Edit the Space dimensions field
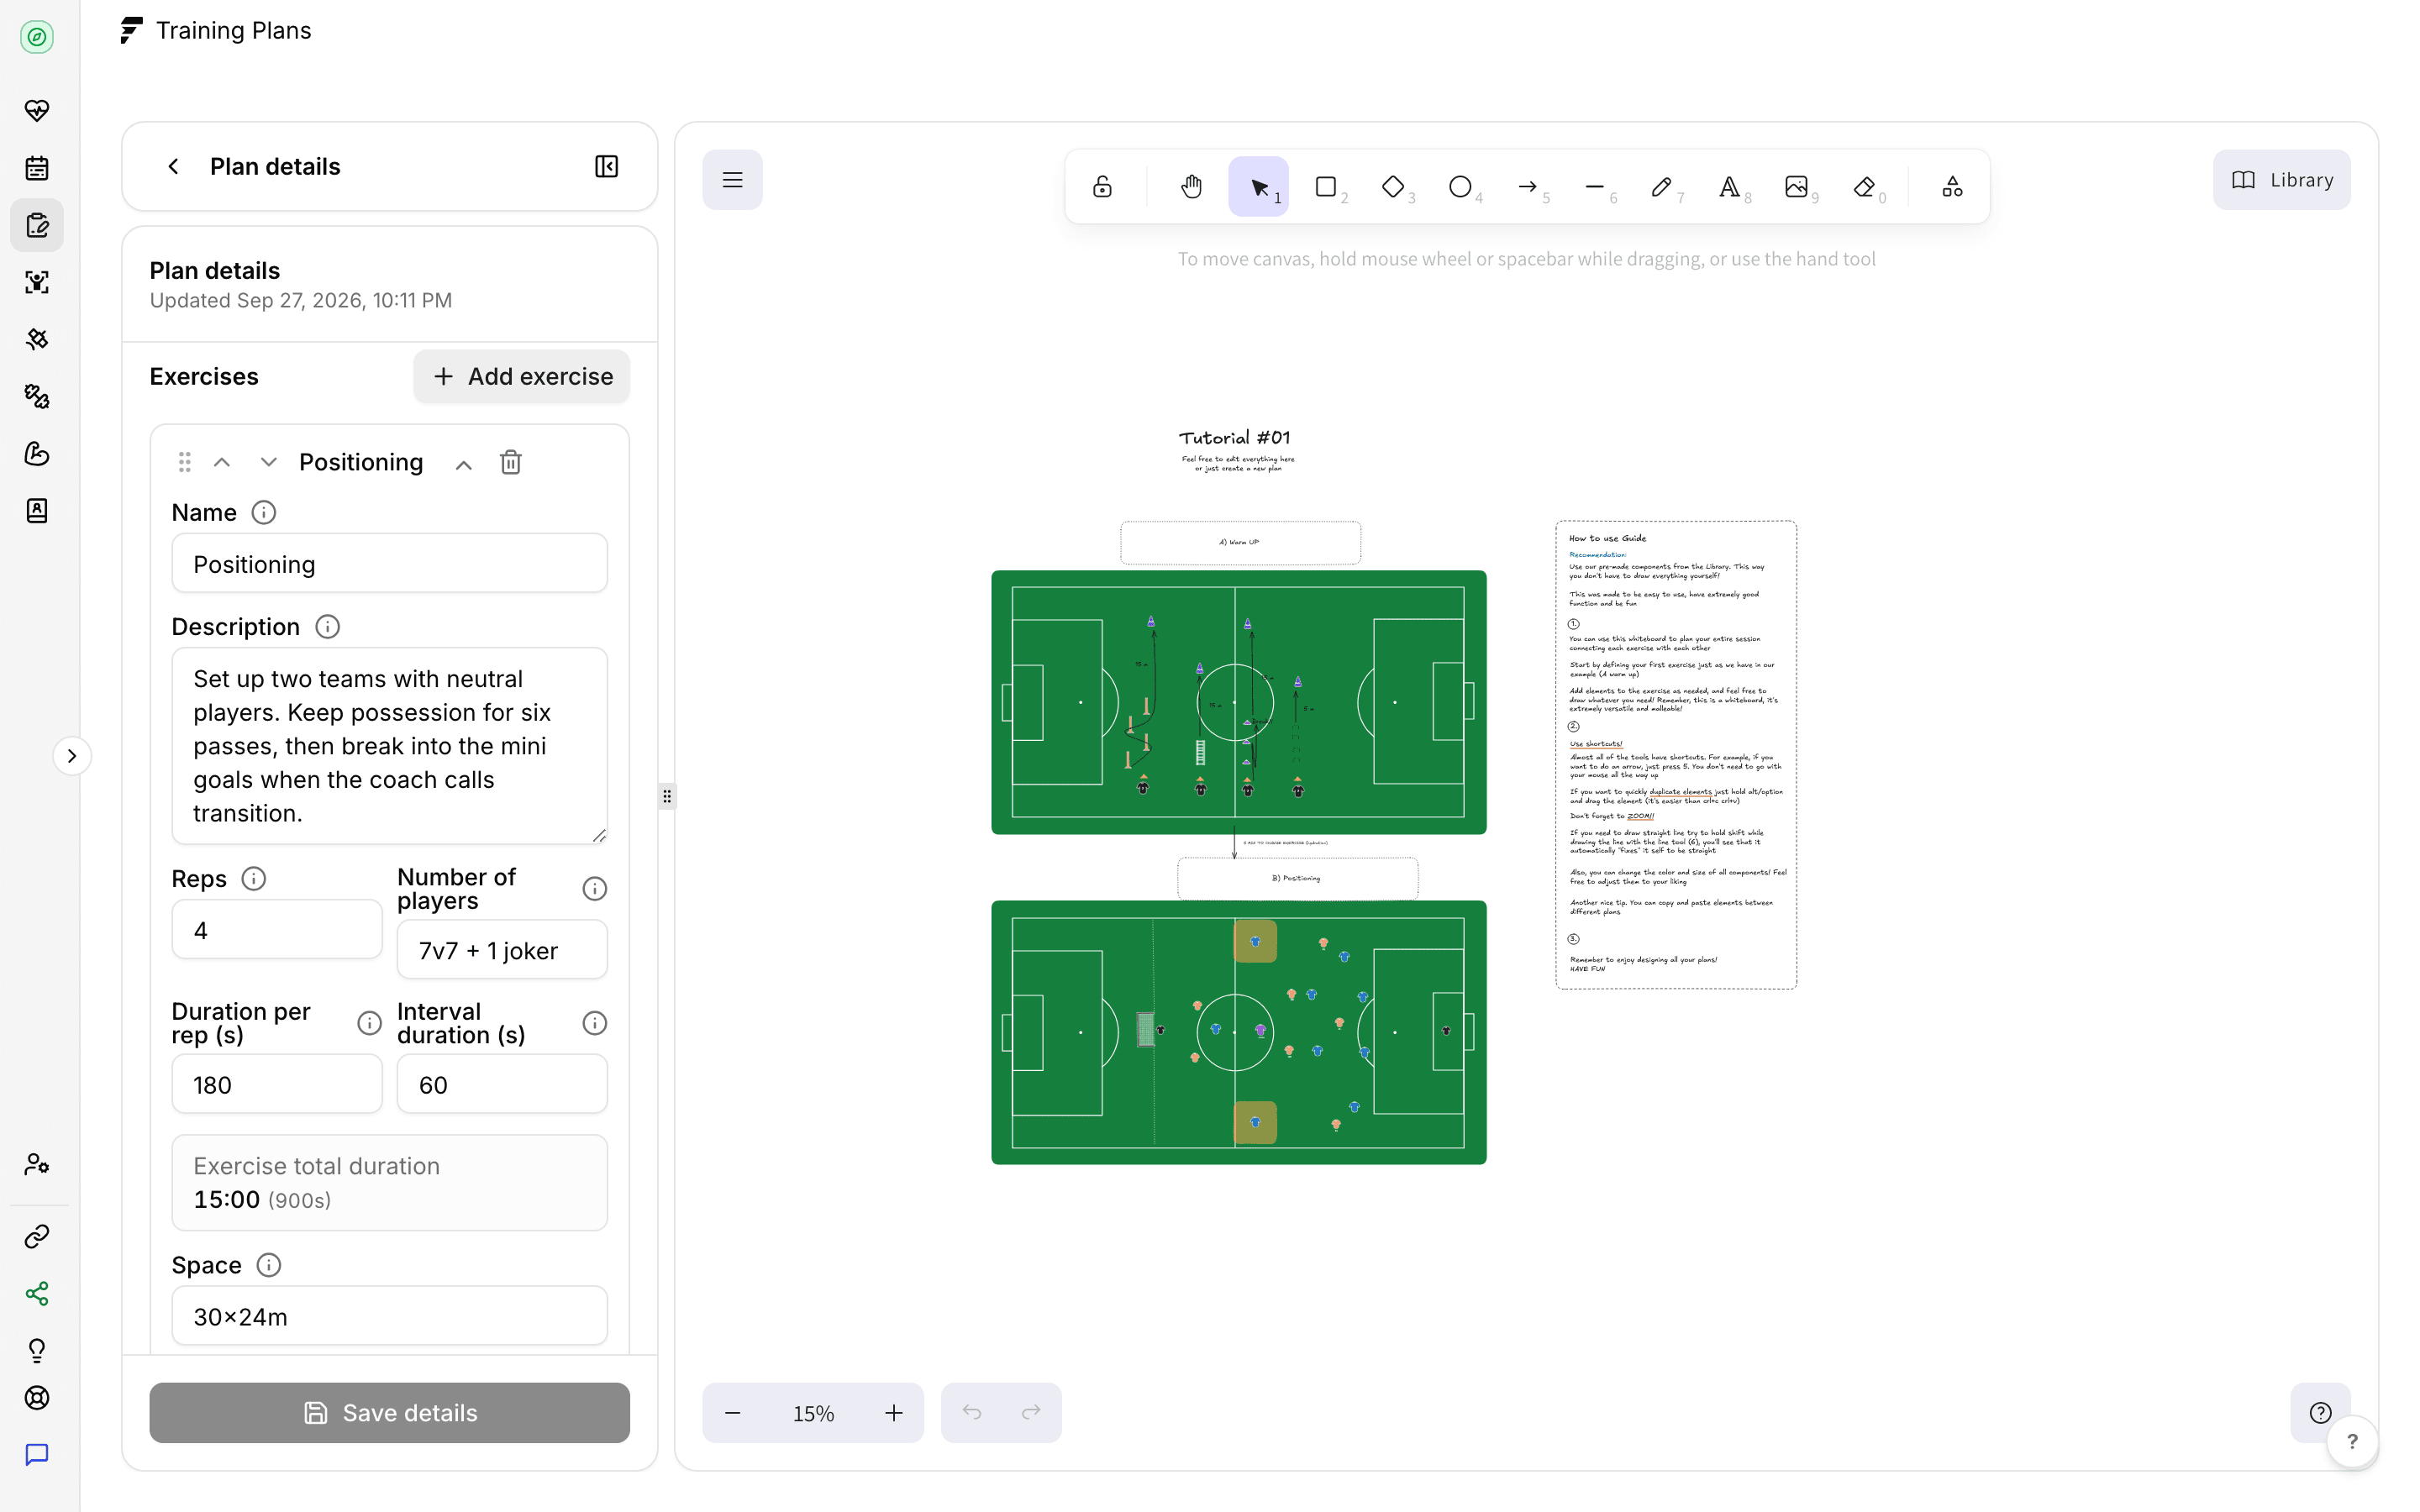The height and width of the screenshot is (1512, 2420). (x=389, y=1316)
